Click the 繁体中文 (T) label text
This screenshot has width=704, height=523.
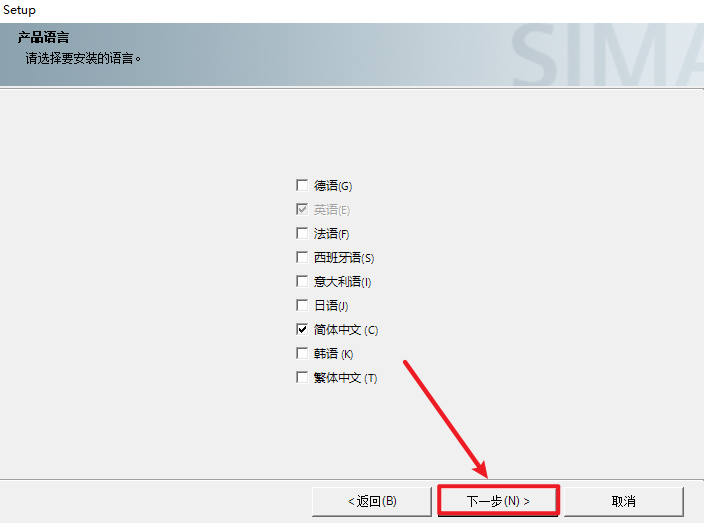[x=346, y=378]
